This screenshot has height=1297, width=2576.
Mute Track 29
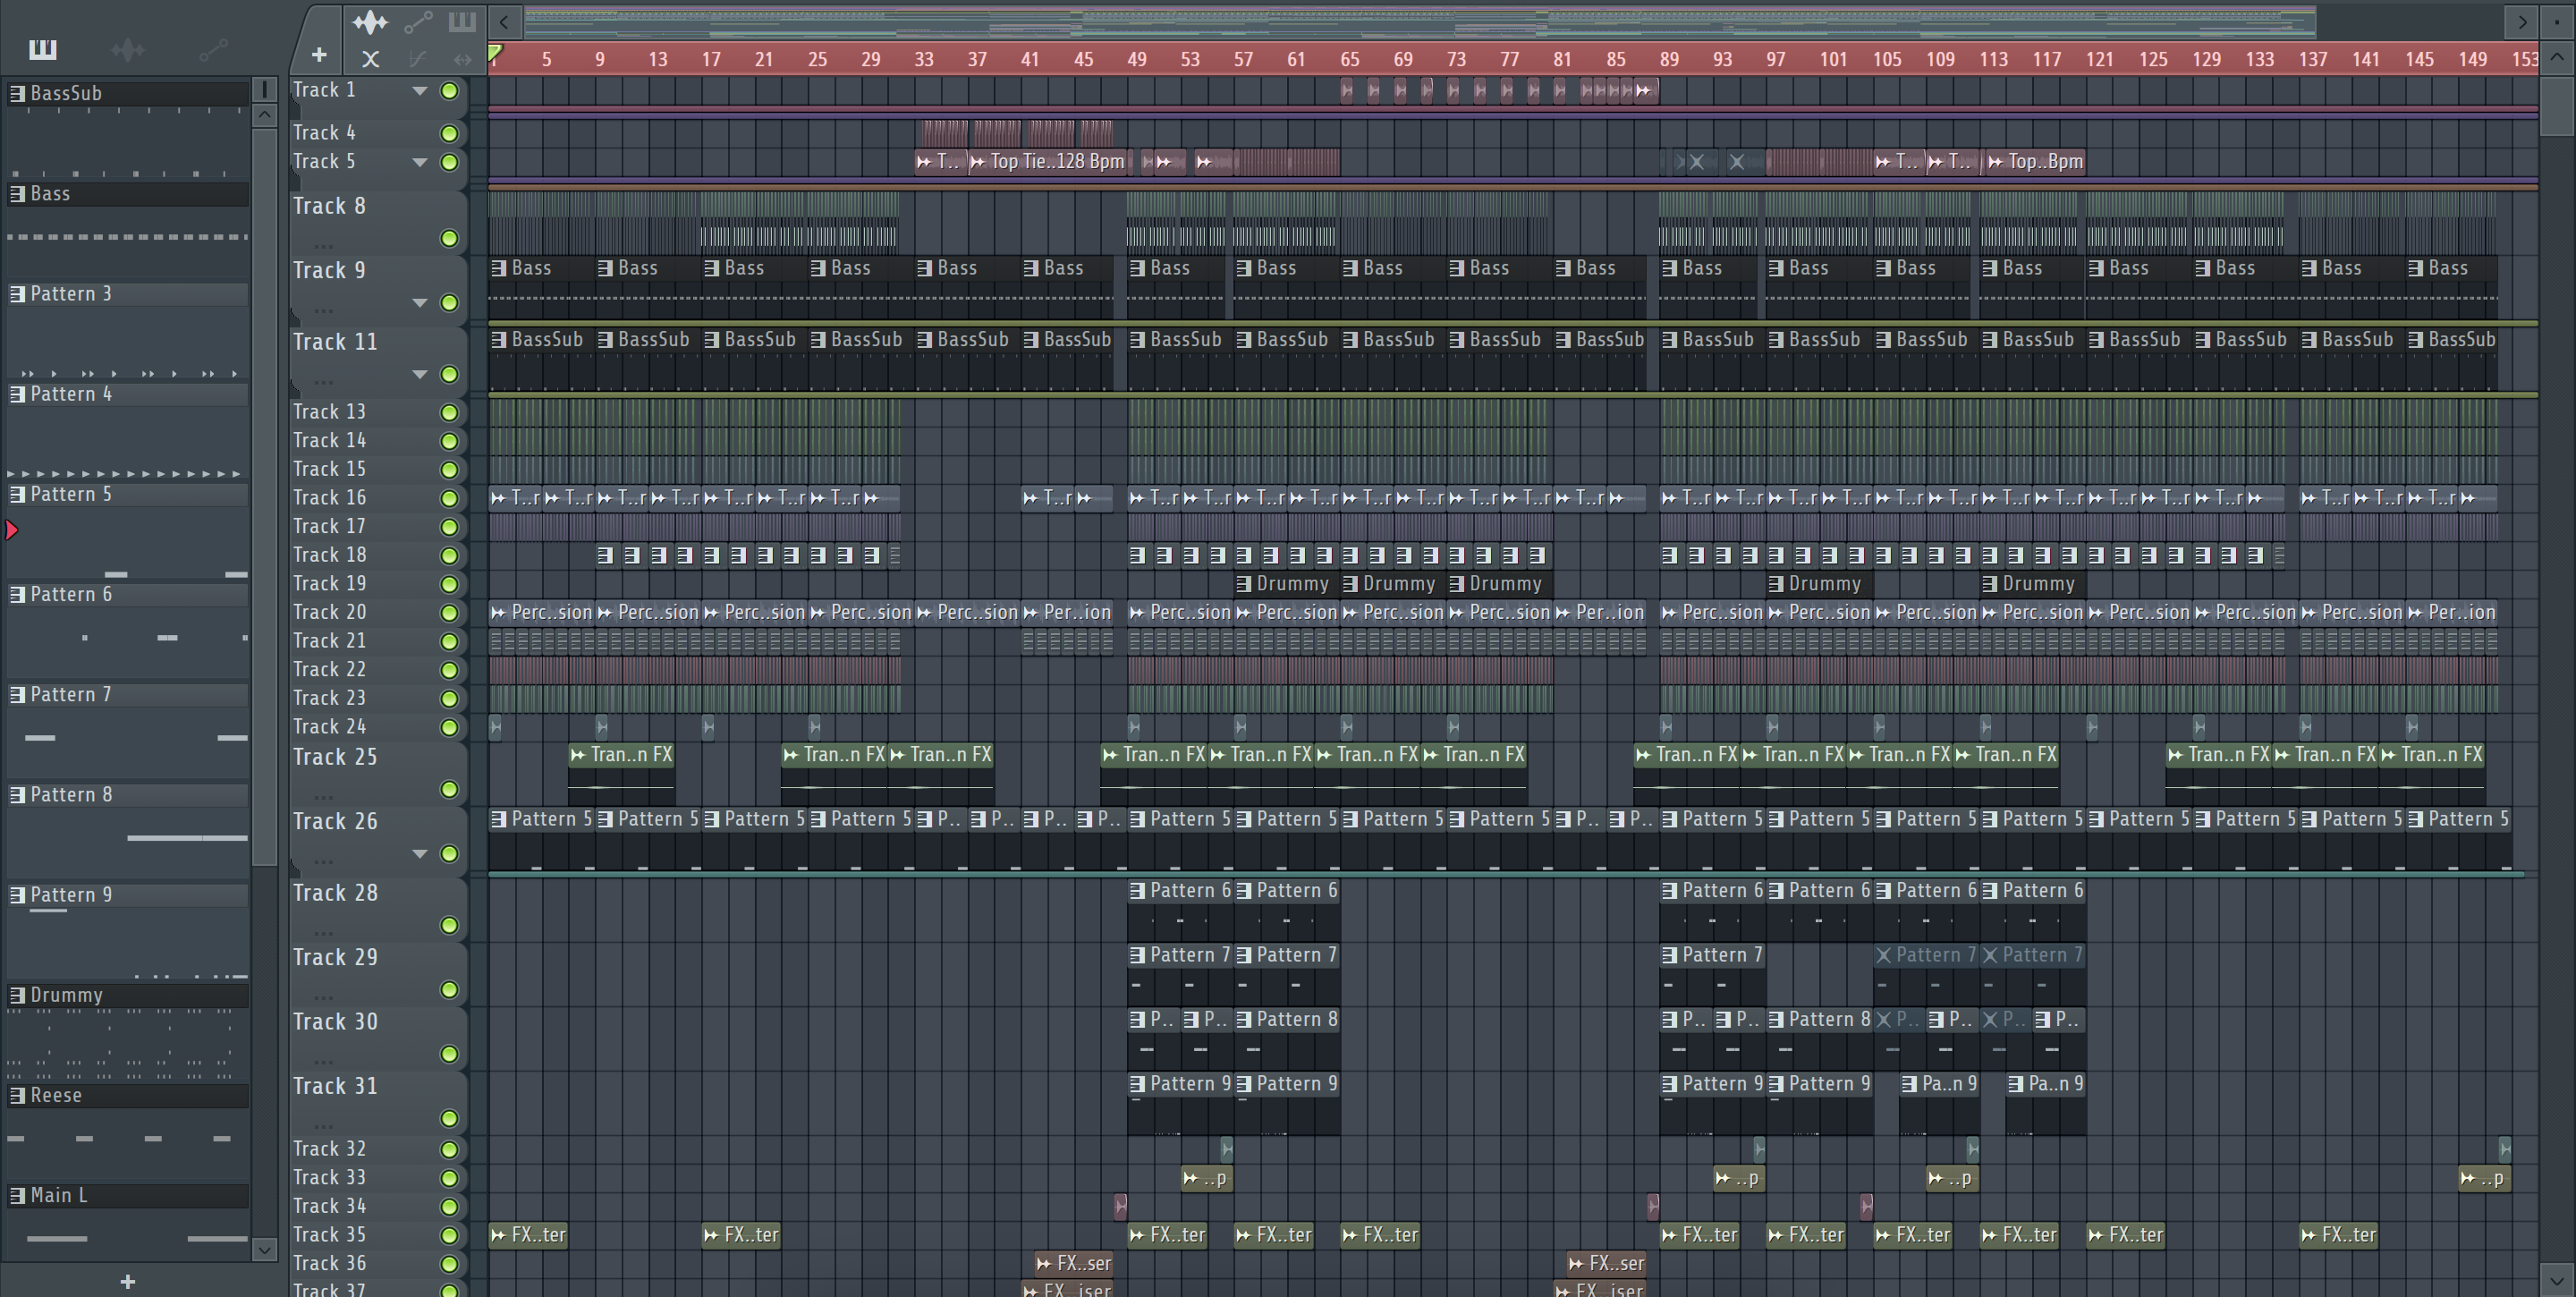(450, 990)
